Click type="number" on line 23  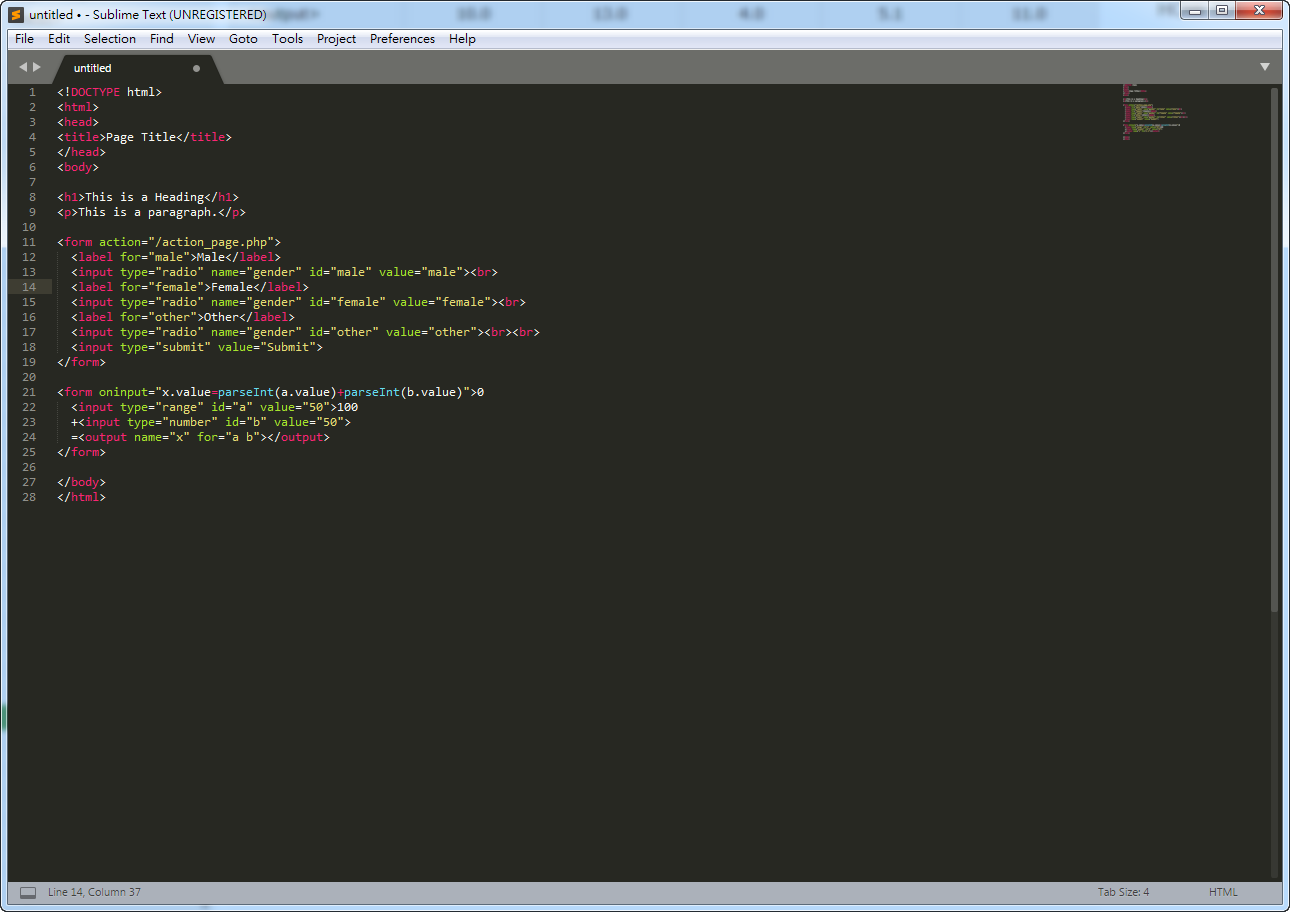(172, 422)
